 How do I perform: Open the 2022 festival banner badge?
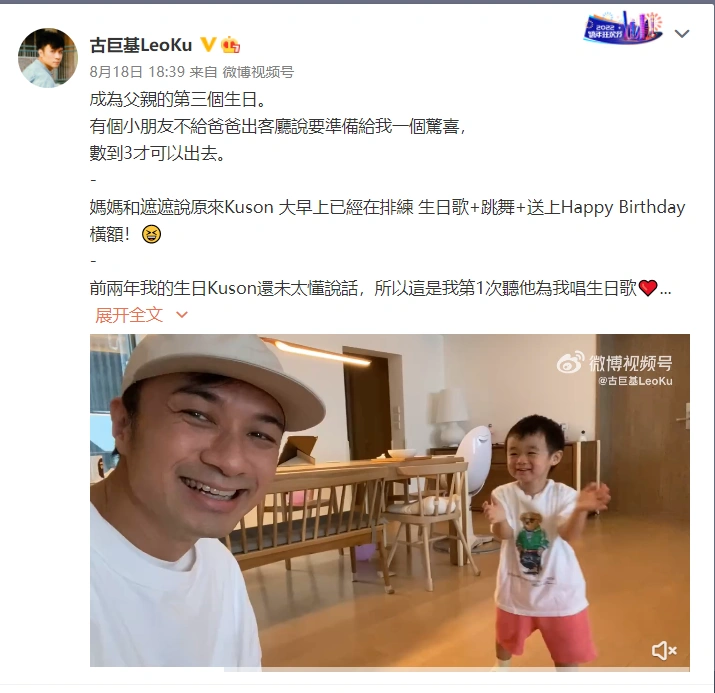623,27
